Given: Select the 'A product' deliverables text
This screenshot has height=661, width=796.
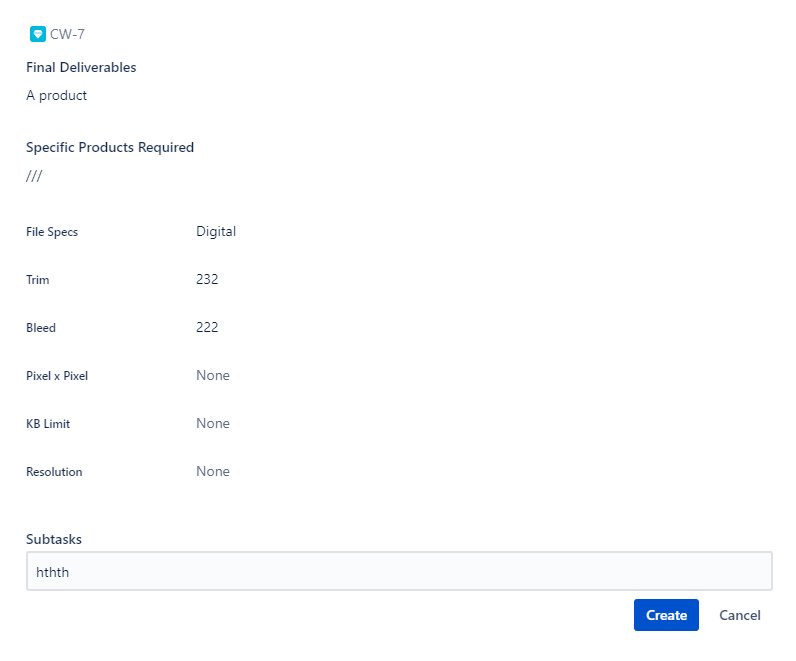Looking at the screenshot, I should point(56,95).
